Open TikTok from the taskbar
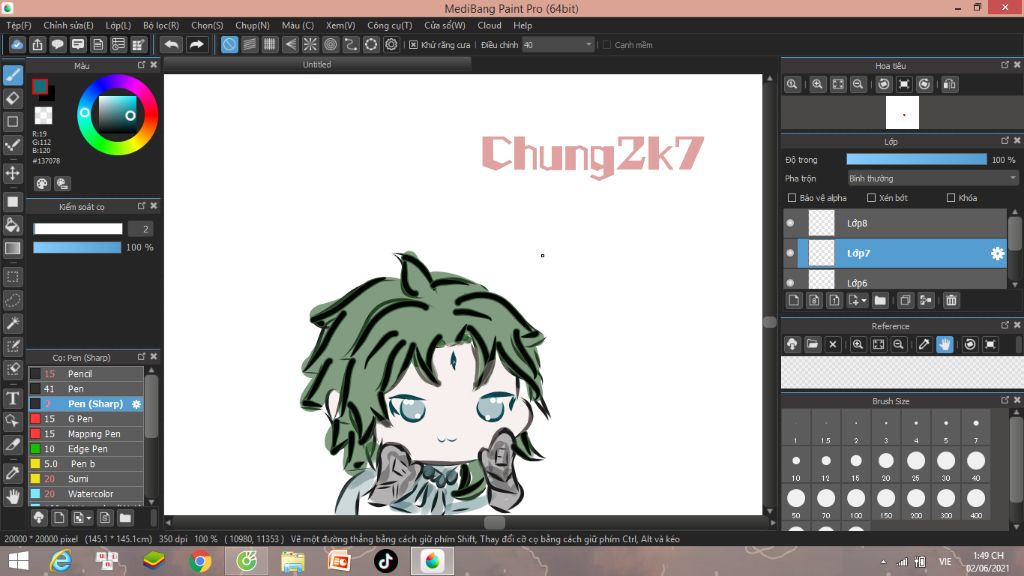1024x576 pixels. click(x=385, y=561)
